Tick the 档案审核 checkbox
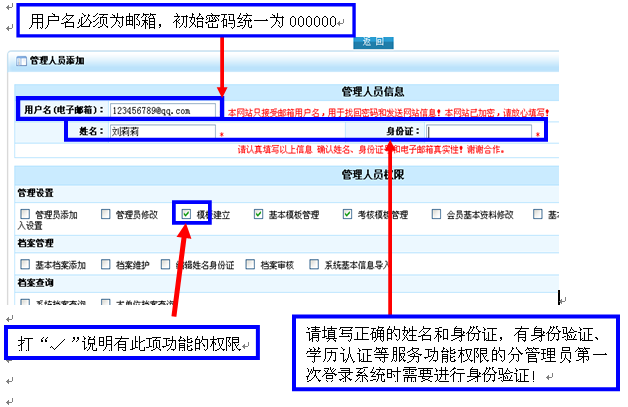This screenshot has height=407, width=628. coord(250,264)
